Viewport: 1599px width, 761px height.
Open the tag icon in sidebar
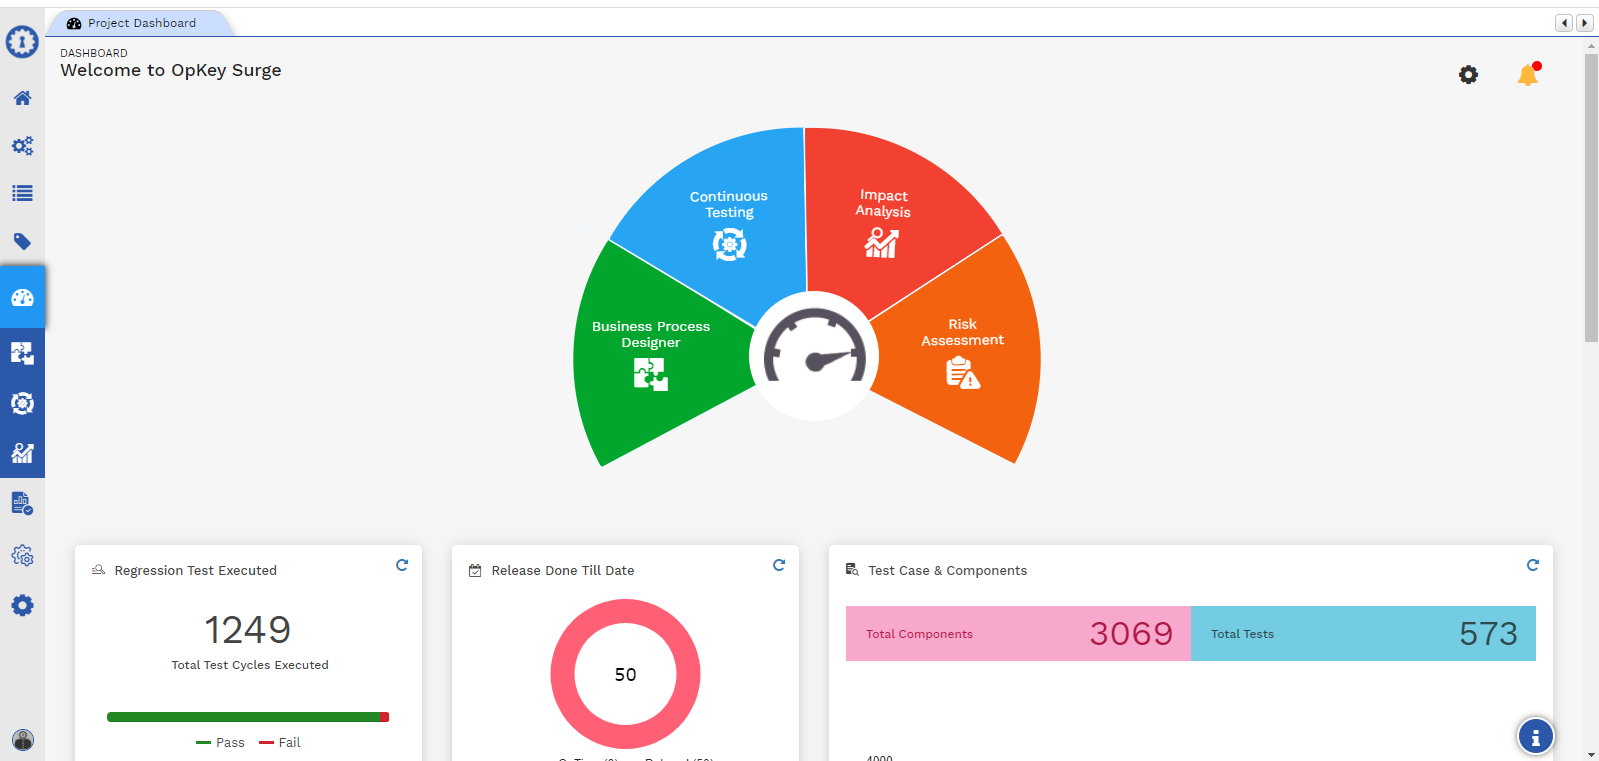click(x=22, y=242)
